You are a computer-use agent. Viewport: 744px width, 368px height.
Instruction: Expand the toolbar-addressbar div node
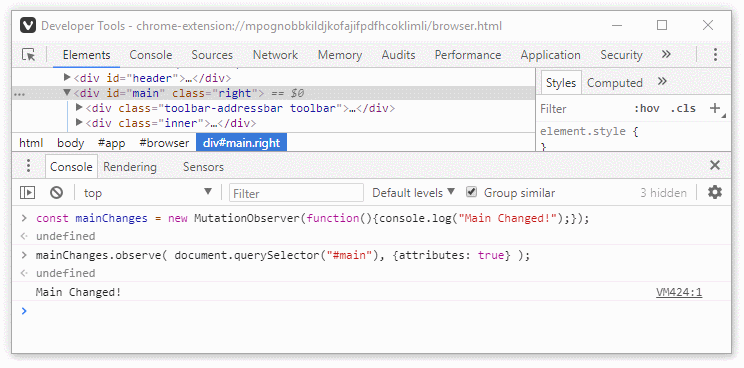coord(79,108)
